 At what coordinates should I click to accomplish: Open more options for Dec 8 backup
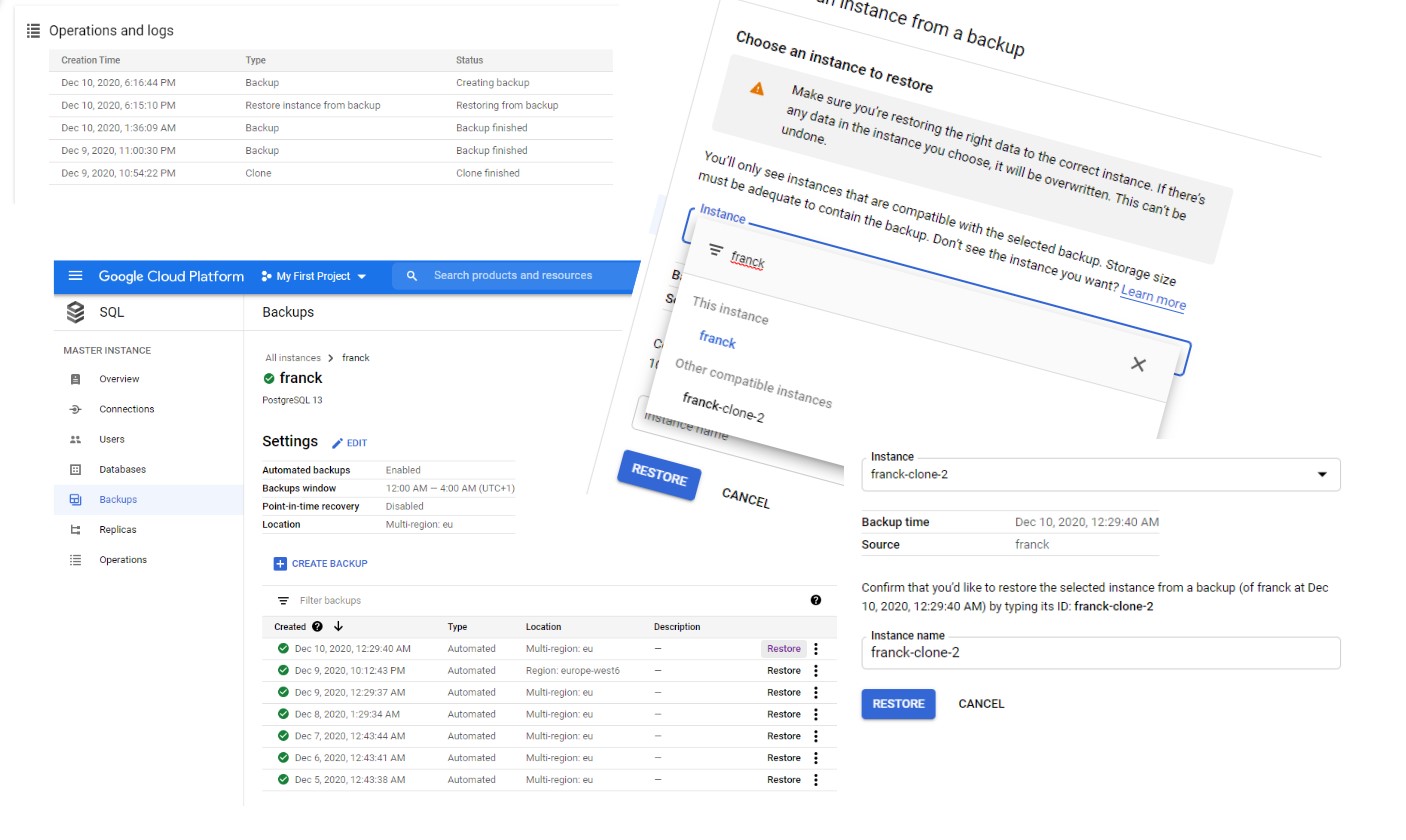pos(816,714)
